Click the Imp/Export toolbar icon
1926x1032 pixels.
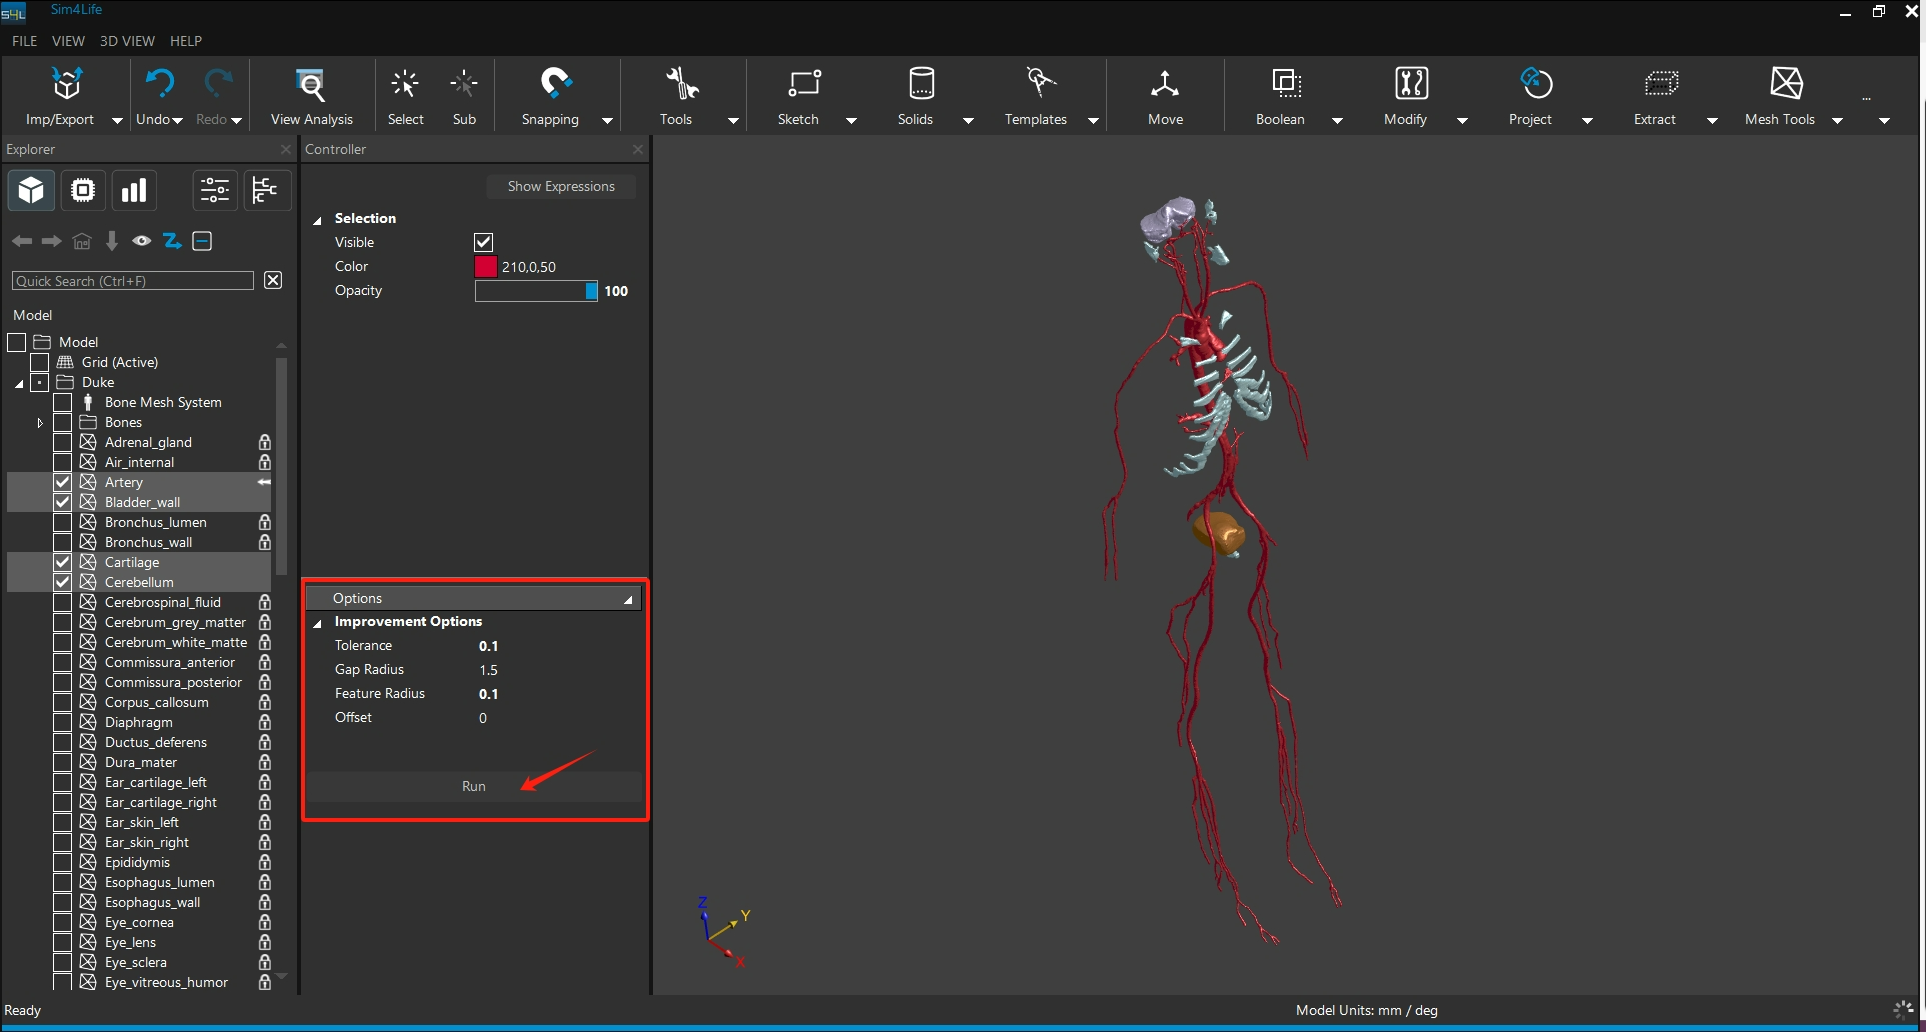point(66,85)
